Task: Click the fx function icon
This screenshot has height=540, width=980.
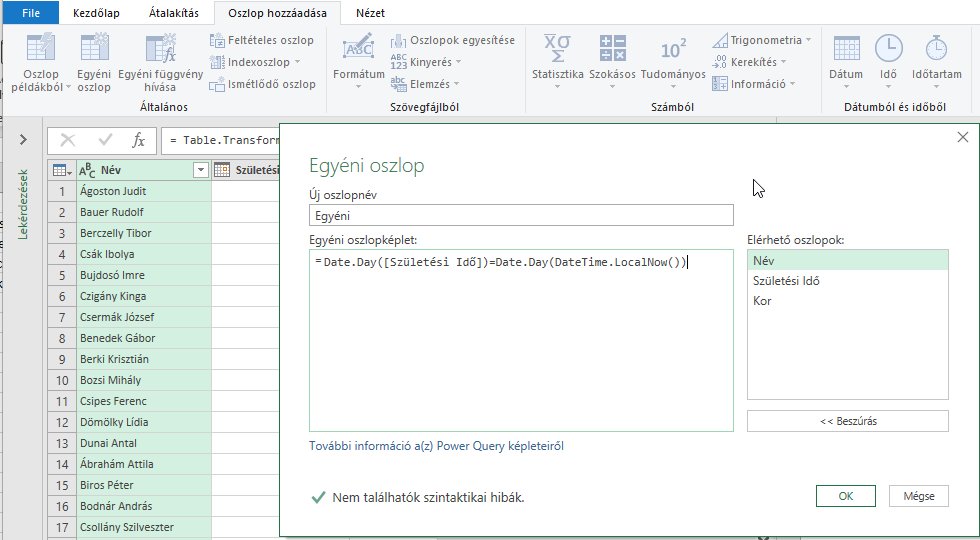Action: tap(139, 141)
